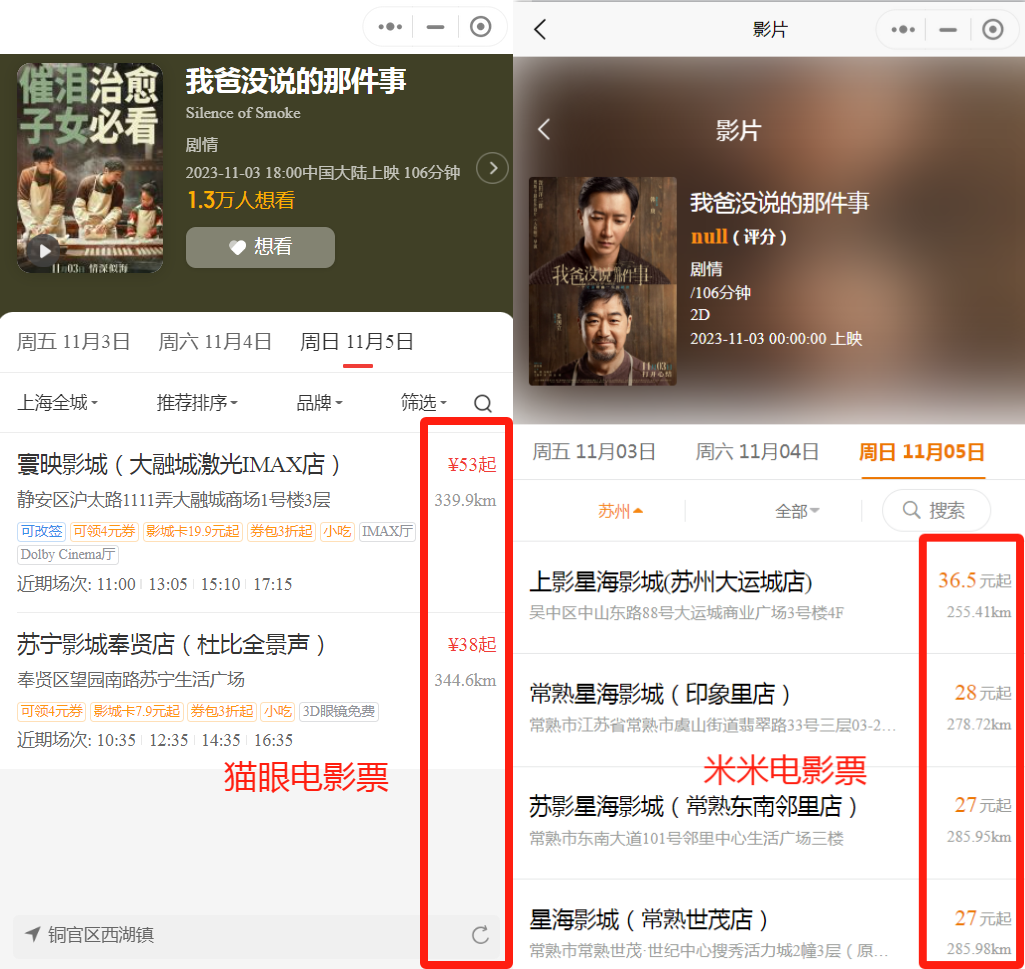Tap the 可改签 tag on 寰映影城
The height and width of the screenshot is (969, 1025).
click(x=42, y=531)
